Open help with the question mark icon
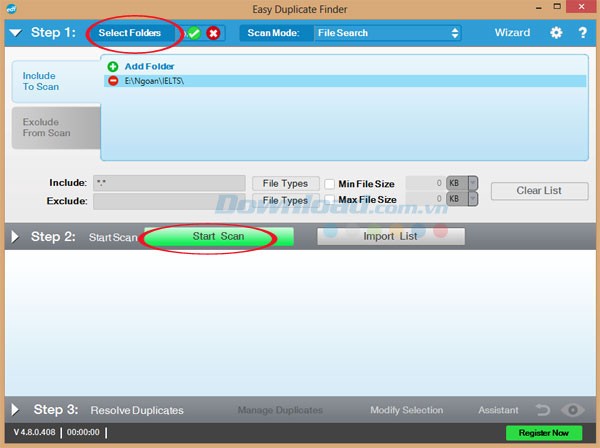Viewport: 600px width, 448px height. pos(582,33)
